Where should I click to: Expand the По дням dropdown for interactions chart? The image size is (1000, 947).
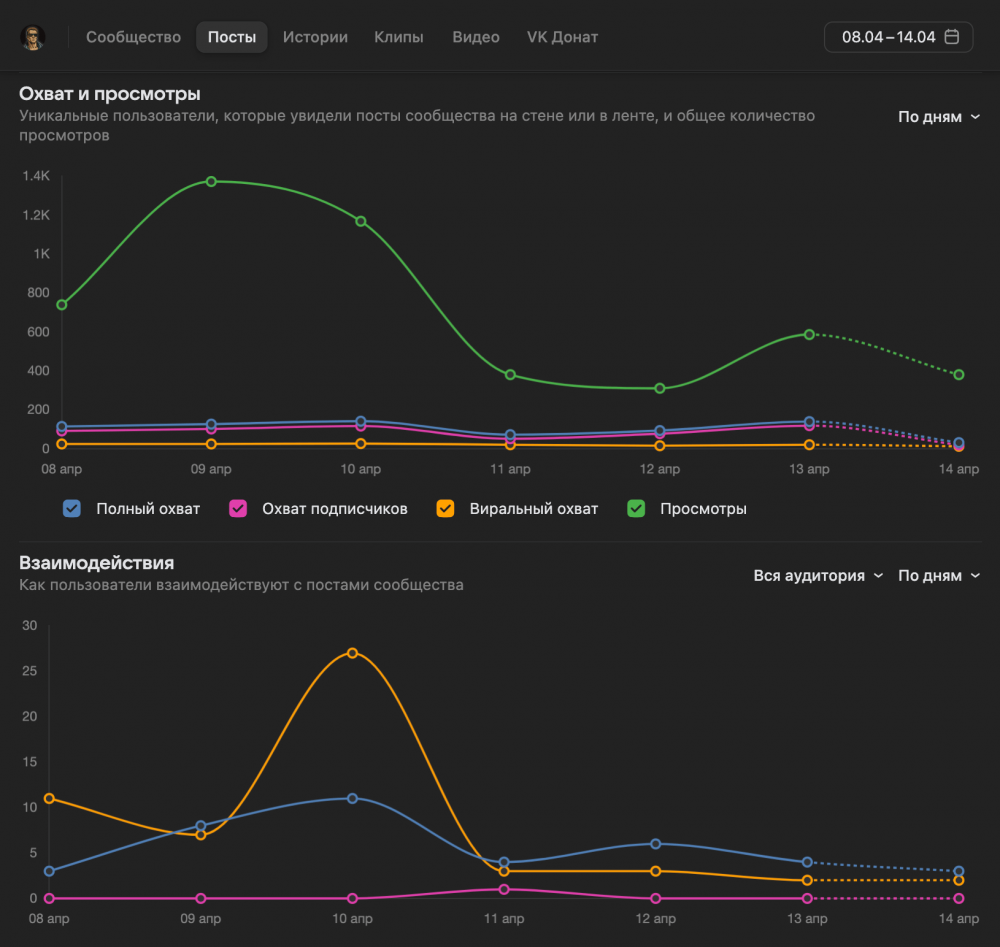tap(939, 575)
